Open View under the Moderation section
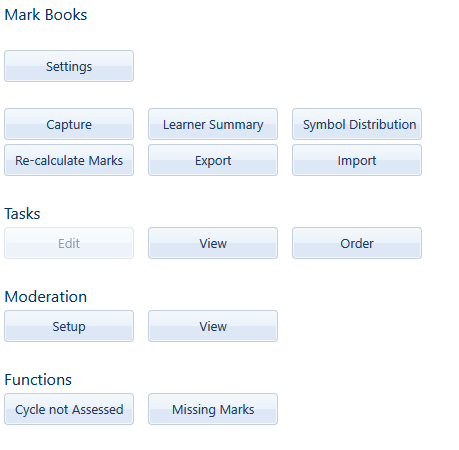 click(x=213, y=326)
